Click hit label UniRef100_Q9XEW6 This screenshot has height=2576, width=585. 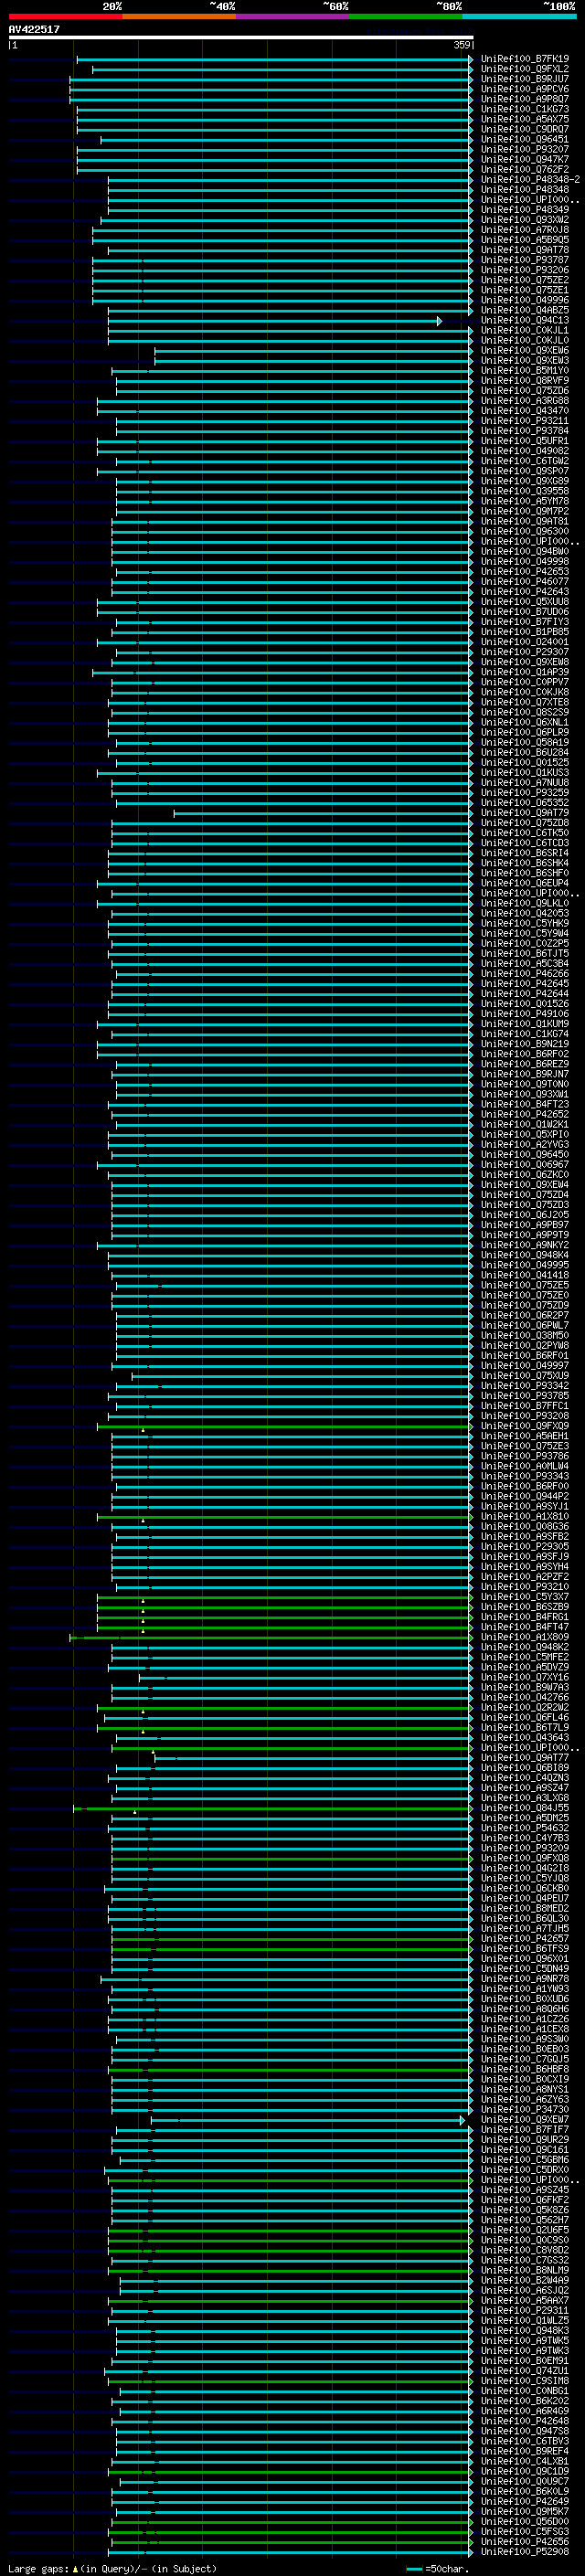pyautogui.click(x=524, y=351)
